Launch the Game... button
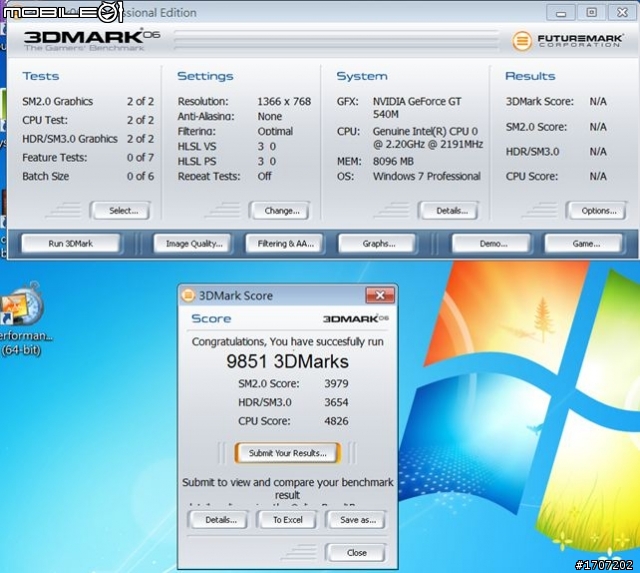This screenshot has height=573, width=640. coord(584,244)
